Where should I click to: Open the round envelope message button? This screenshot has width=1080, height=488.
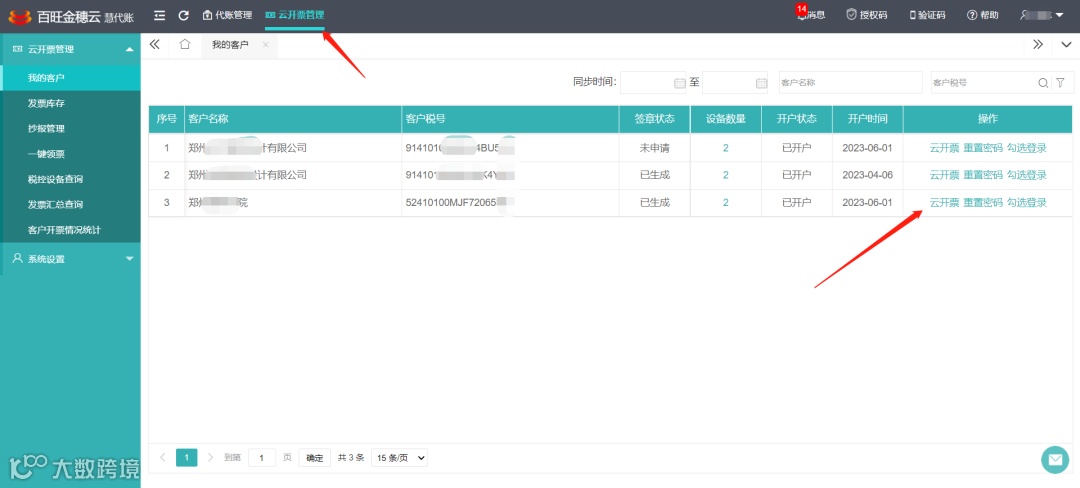tap(1055, 459)
